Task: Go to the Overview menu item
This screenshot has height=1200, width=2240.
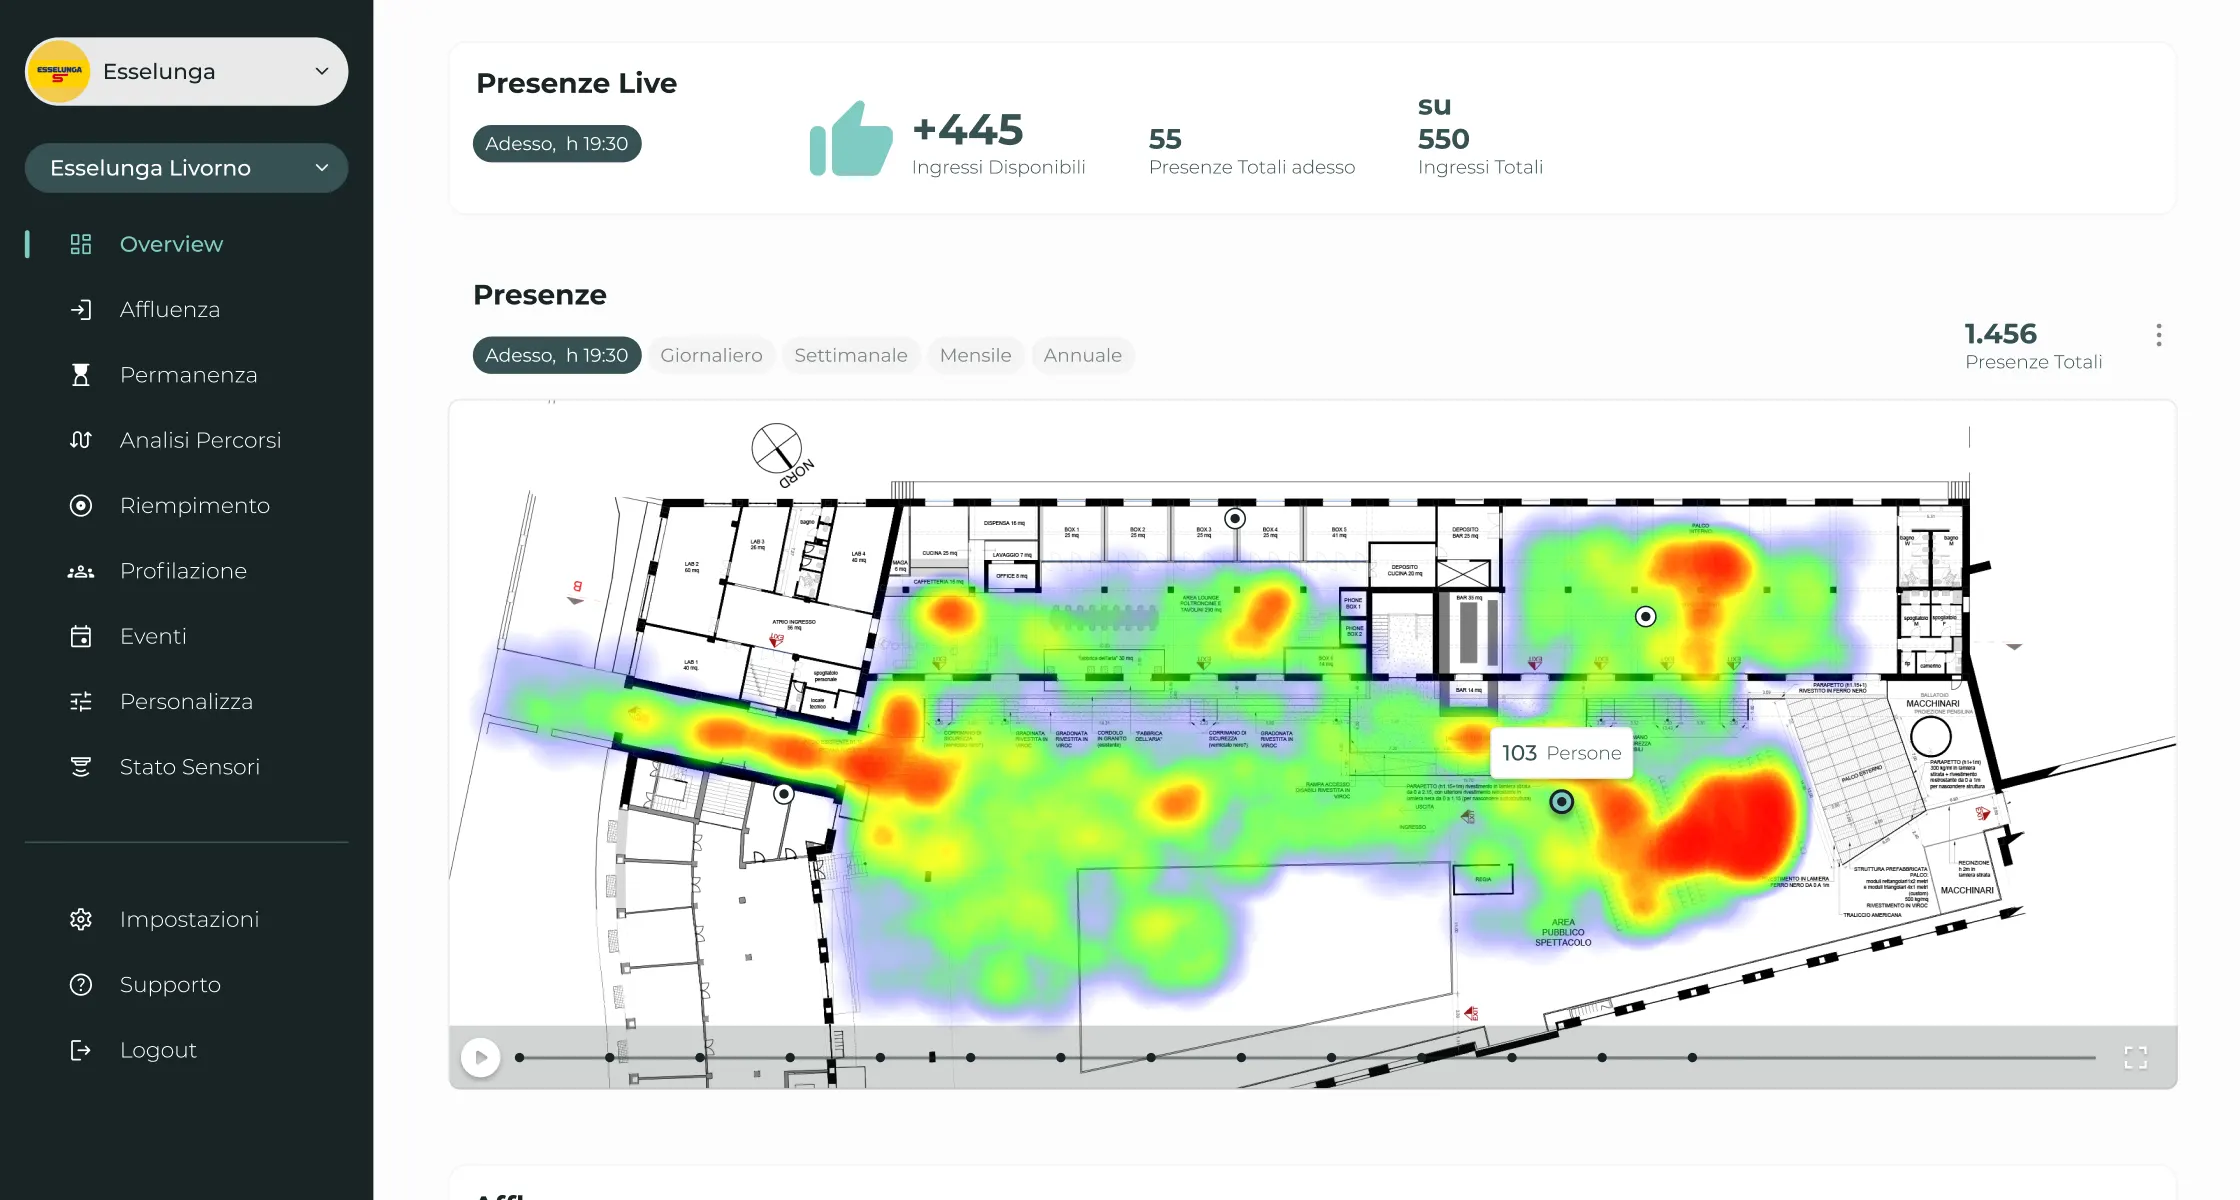Action: point(171,244)
